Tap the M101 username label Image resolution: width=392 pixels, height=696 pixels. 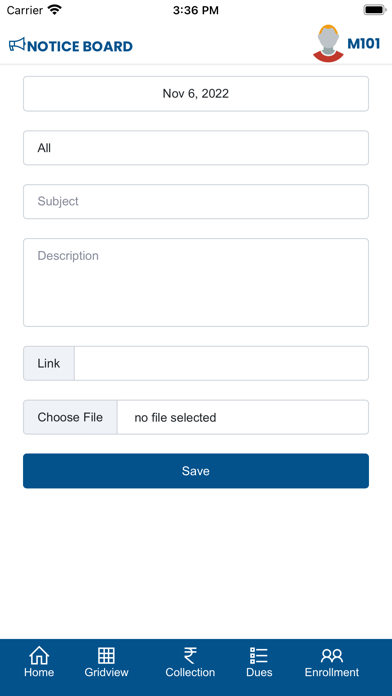(x=364, y=44)
